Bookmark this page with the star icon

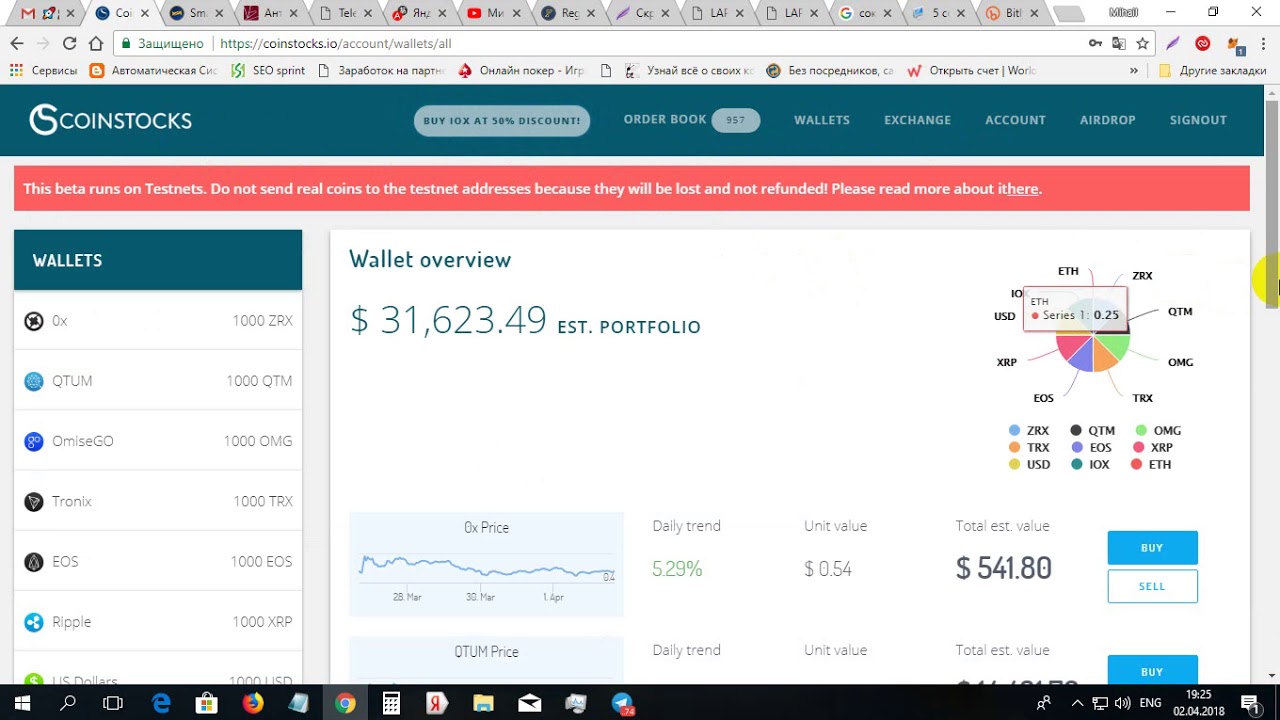click(x=1143, y=44)
